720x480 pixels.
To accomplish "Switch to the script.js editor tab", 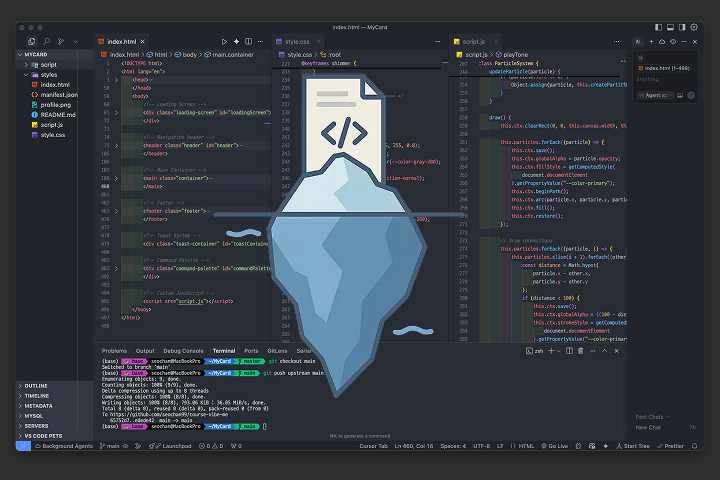I will point(473,41).
